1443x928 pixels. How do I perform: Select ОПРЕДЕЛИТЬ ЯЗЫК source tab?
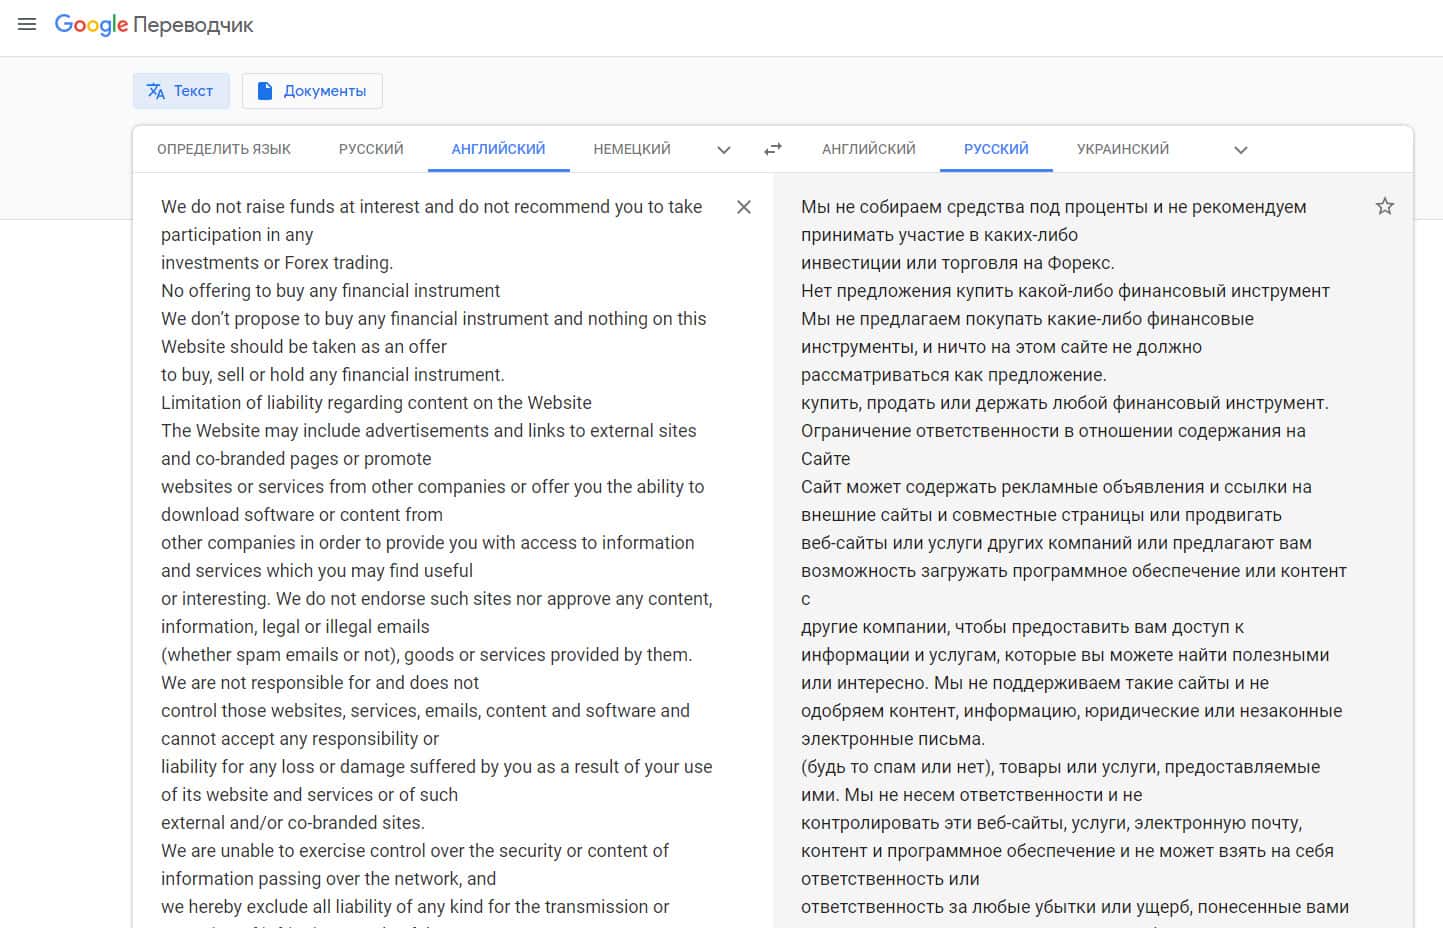[x=224, y=149]
